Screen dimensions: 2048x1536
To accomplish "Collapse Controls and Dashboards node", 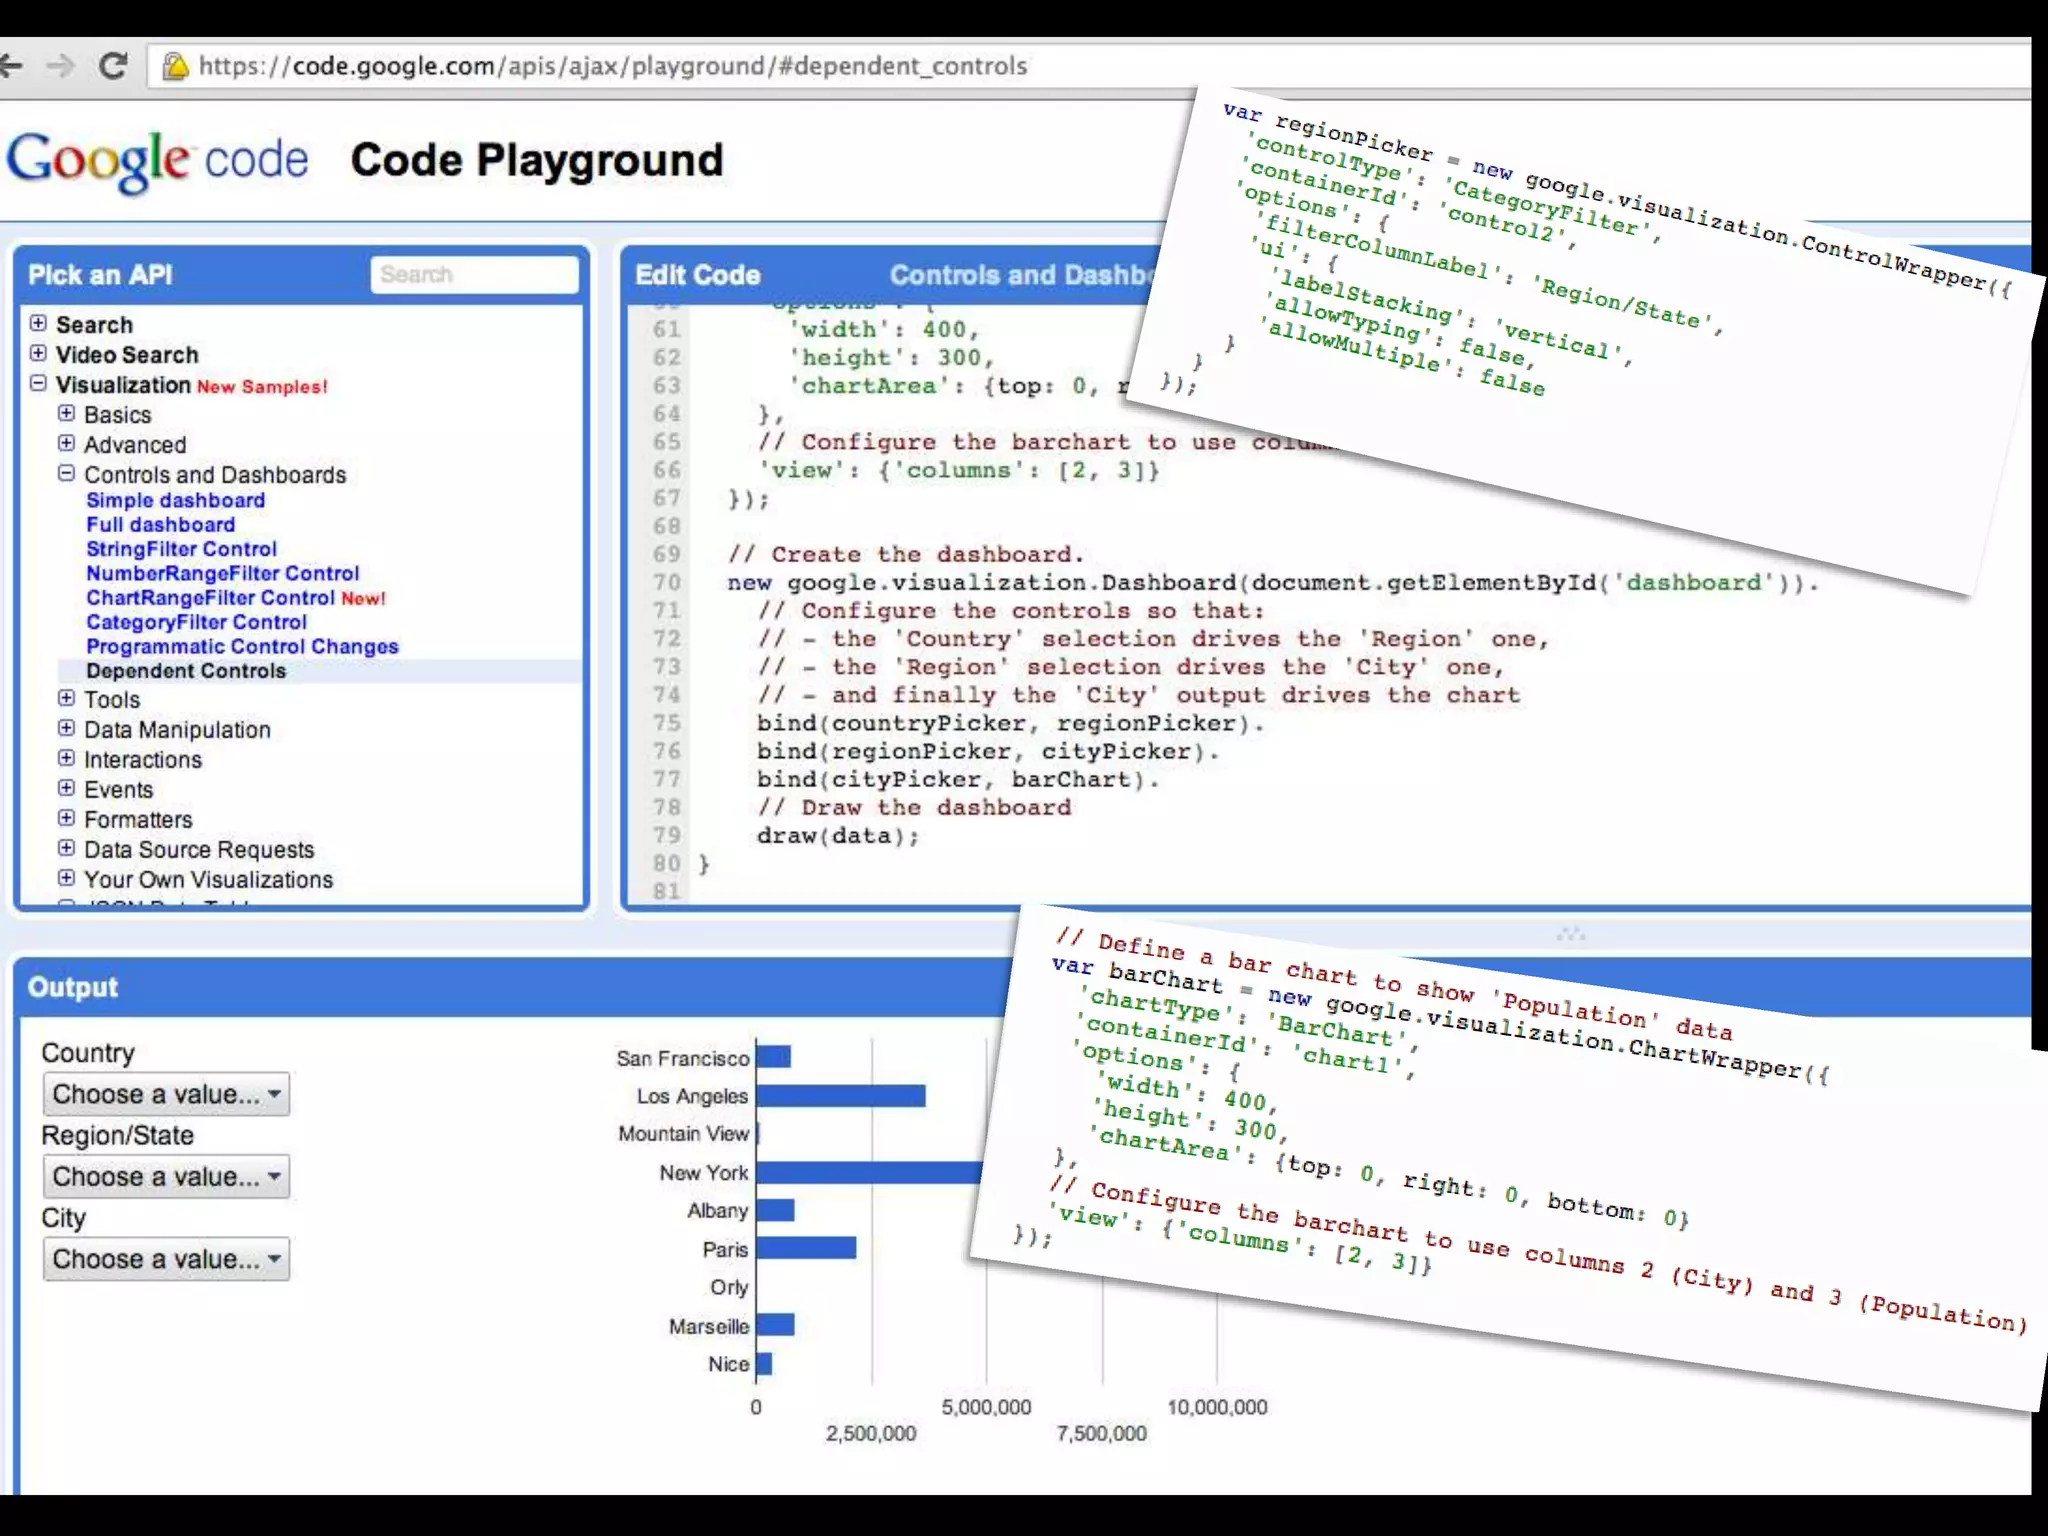I will 66,473.
